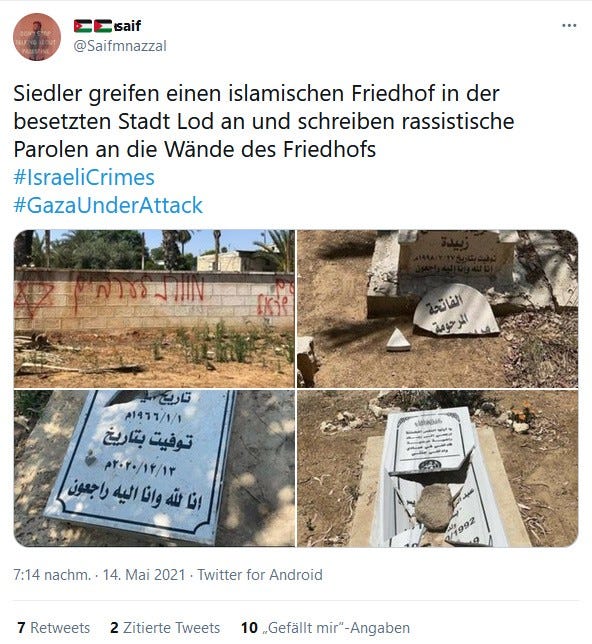The height and width of the screenshot is (644, 592).
Task: View the cracked grave with stone photo
Action: [x=438, y=468]
